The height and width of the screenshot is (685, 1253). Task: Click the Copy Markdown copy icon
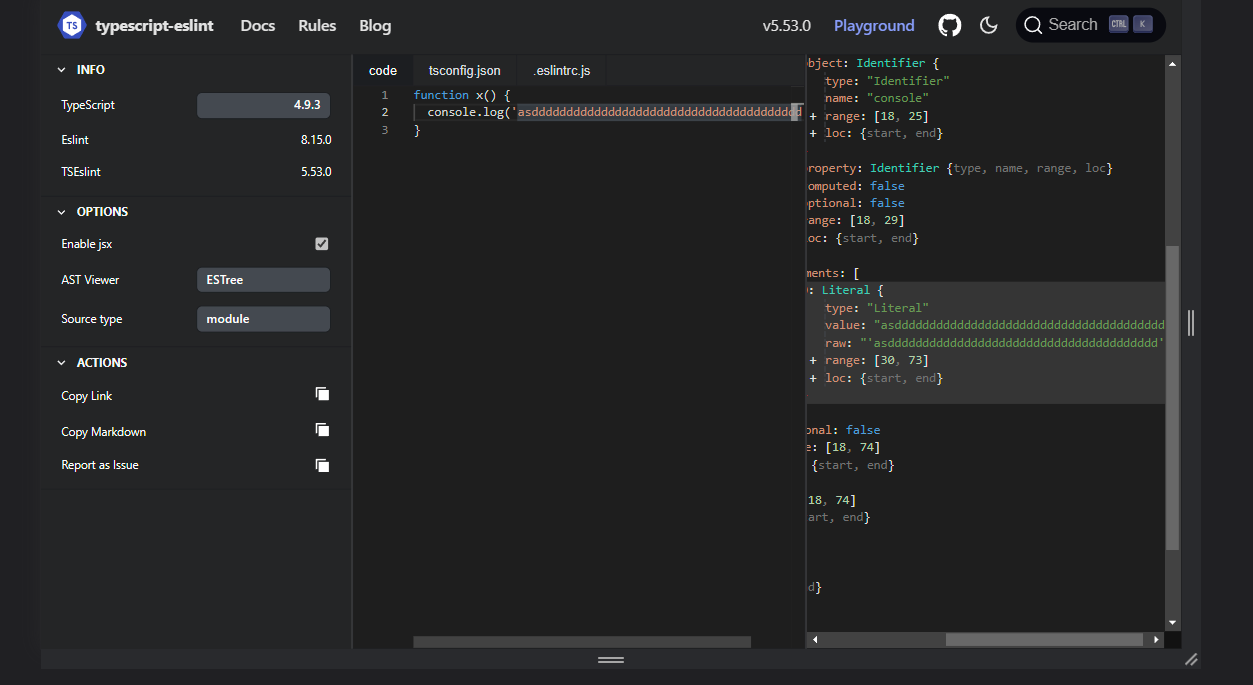tap(322, 430)
